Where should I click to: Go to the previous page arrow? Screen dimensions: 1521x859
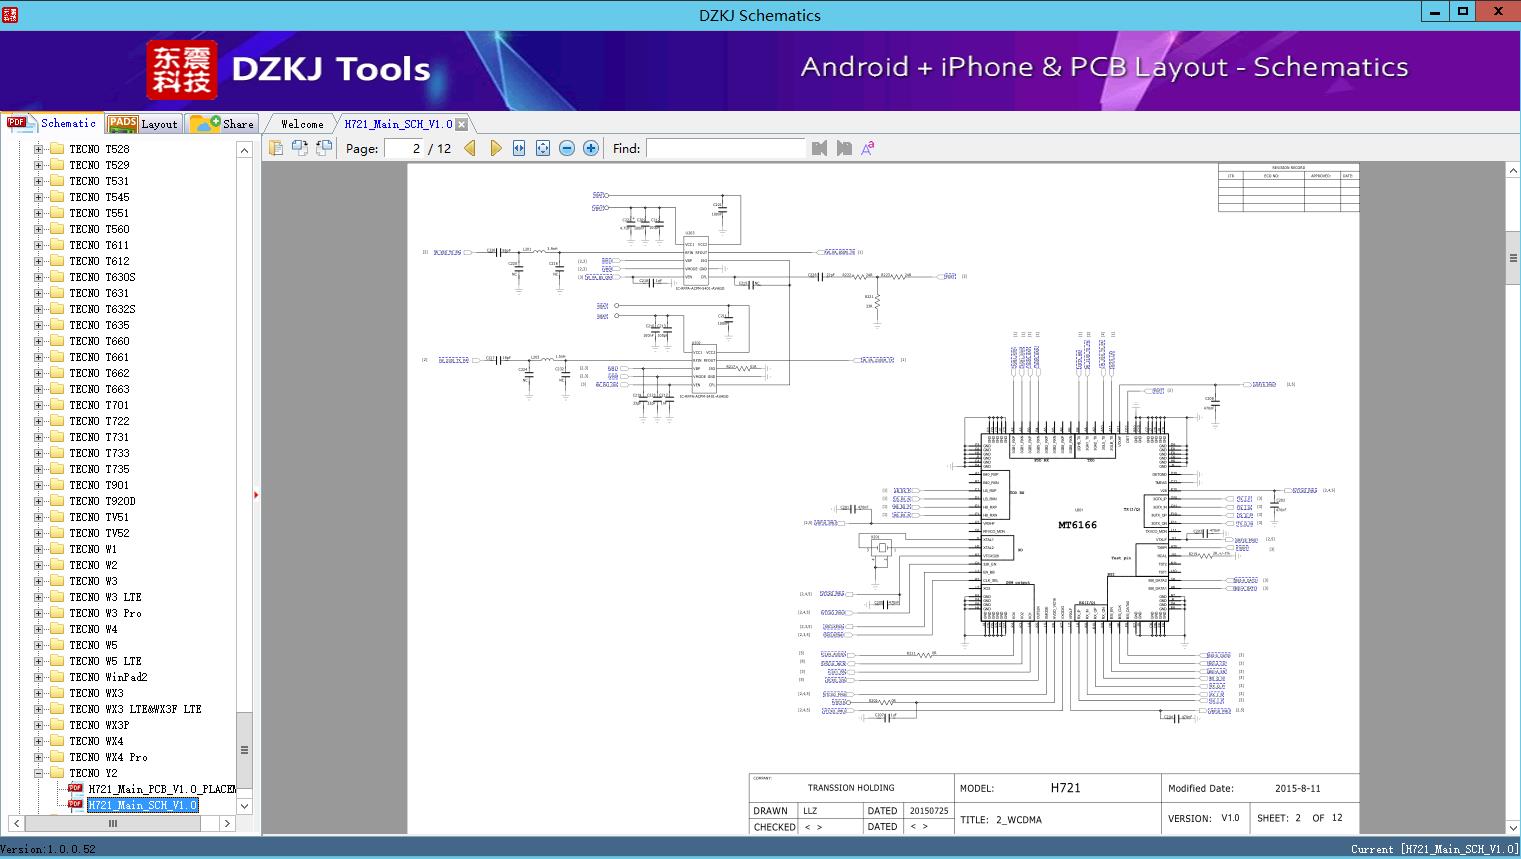point(470,148)
